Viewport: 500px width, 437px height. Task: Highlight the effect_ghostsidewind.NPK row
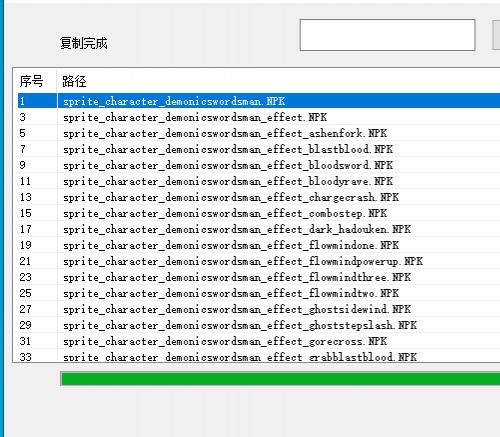point(259,309)
